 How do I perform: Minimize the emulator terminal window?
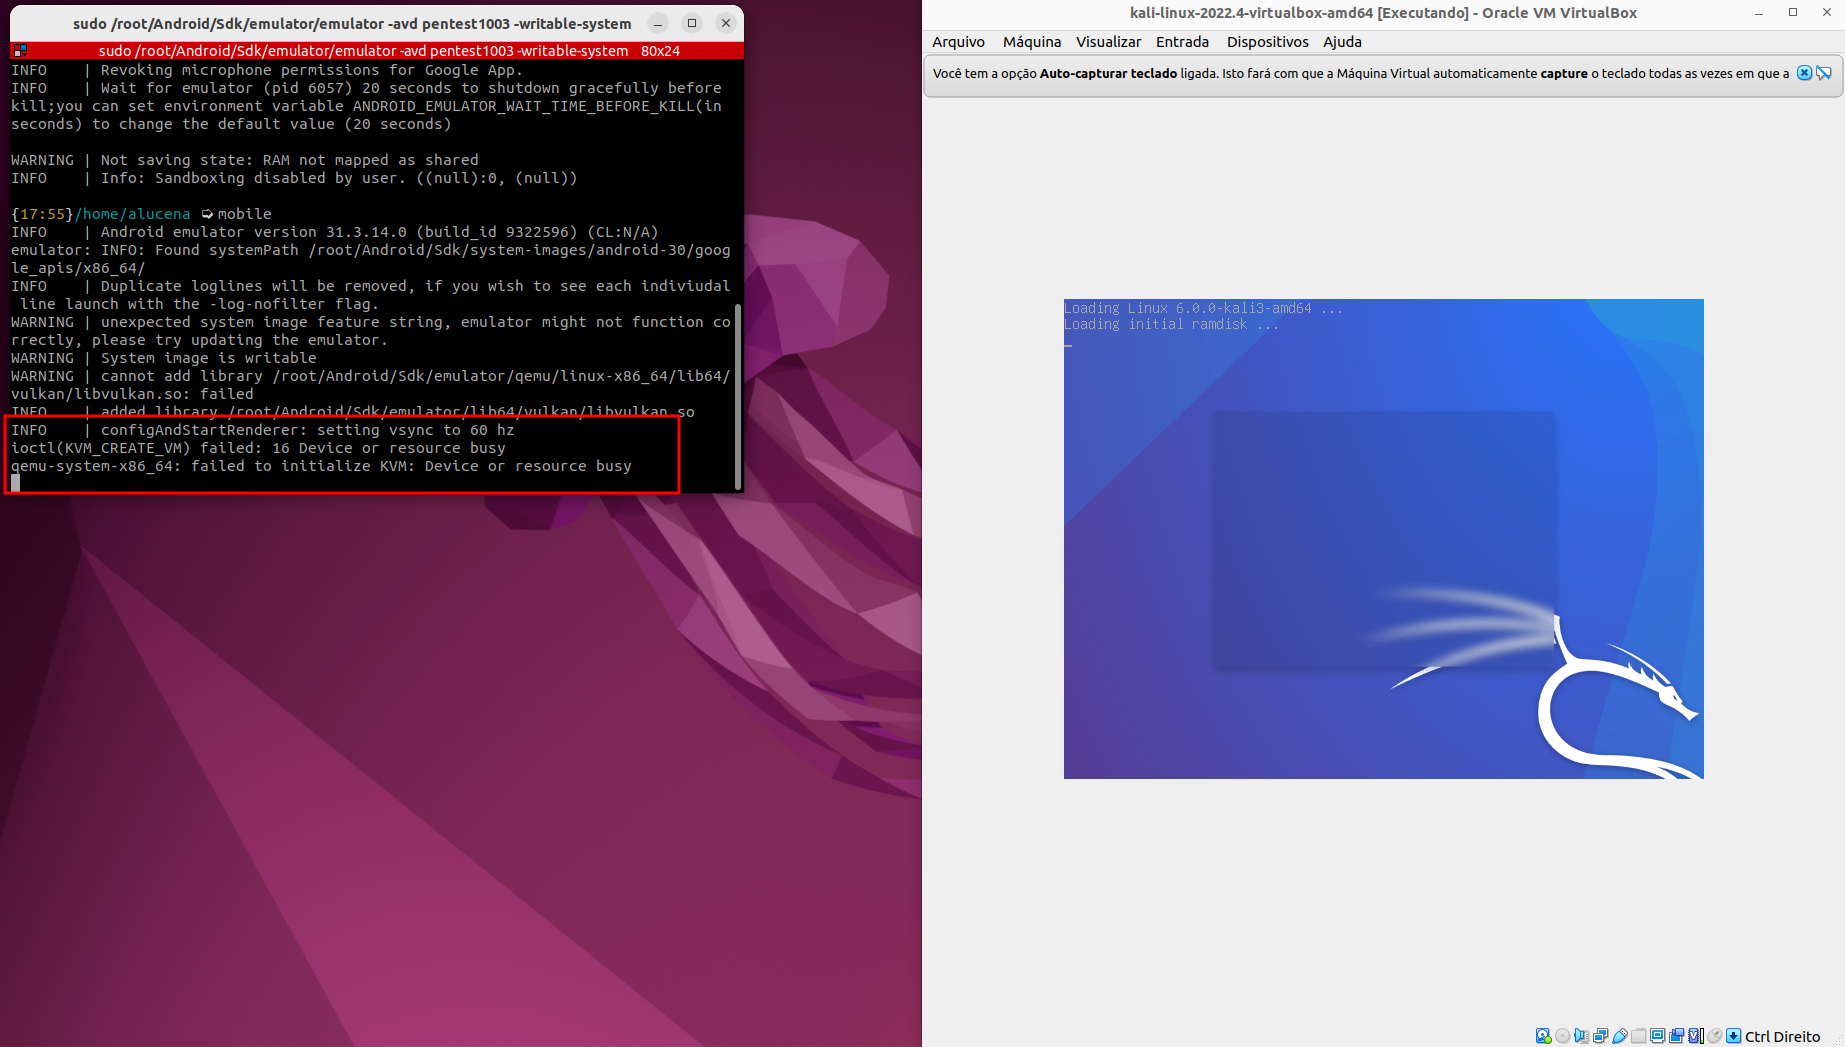point(658,23)
